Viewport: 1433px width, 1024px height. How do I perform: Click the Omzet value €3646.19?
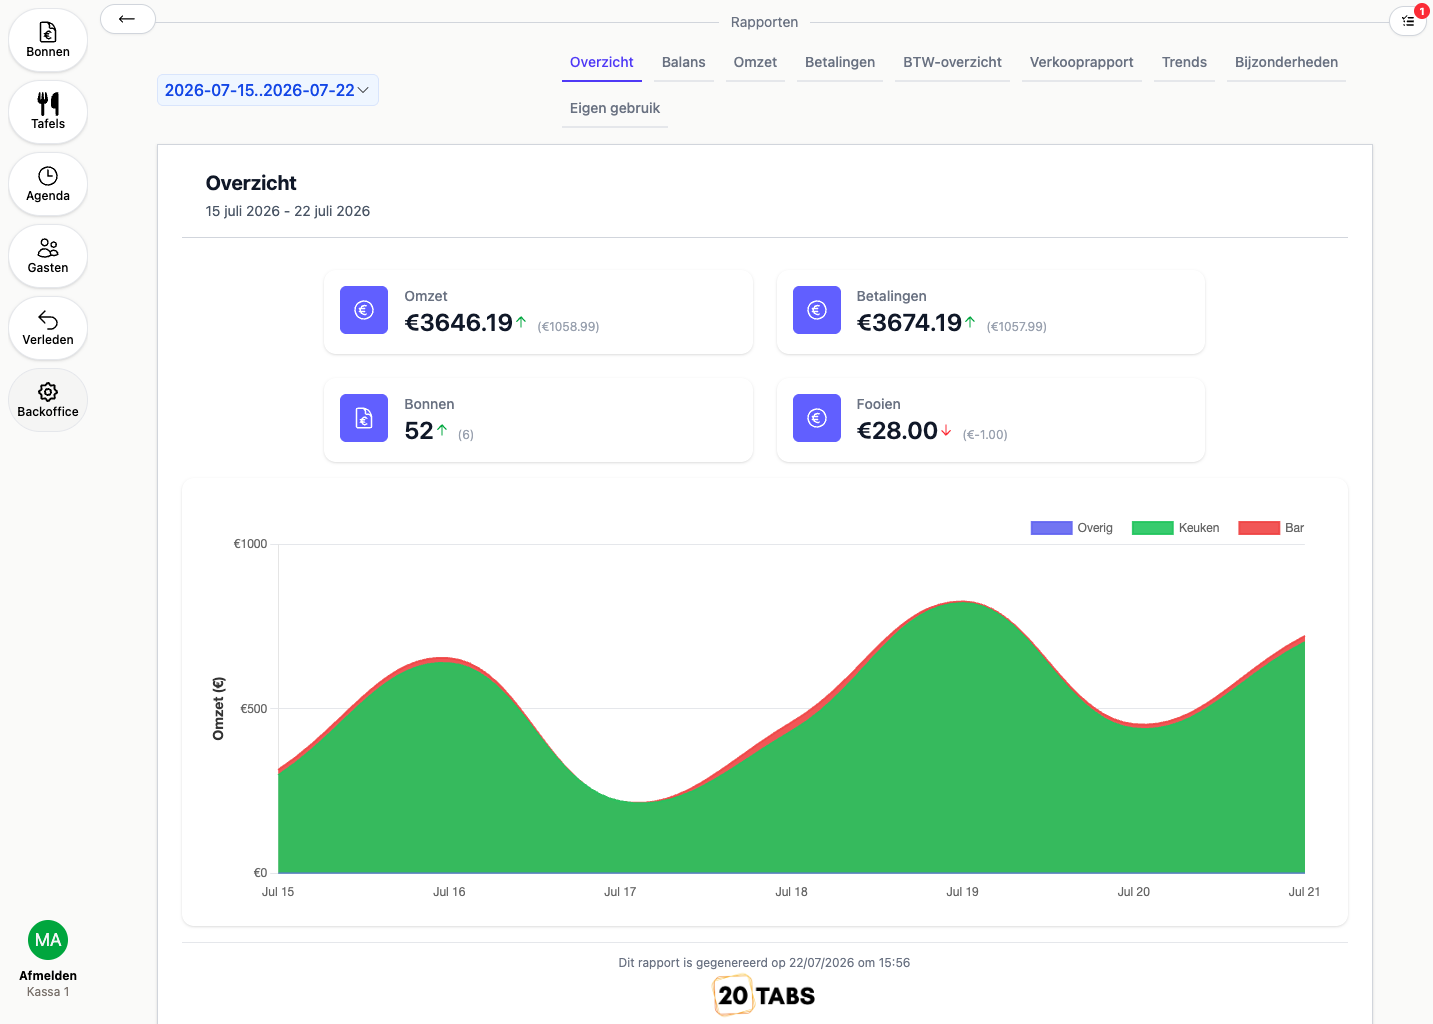coord(458,322)
